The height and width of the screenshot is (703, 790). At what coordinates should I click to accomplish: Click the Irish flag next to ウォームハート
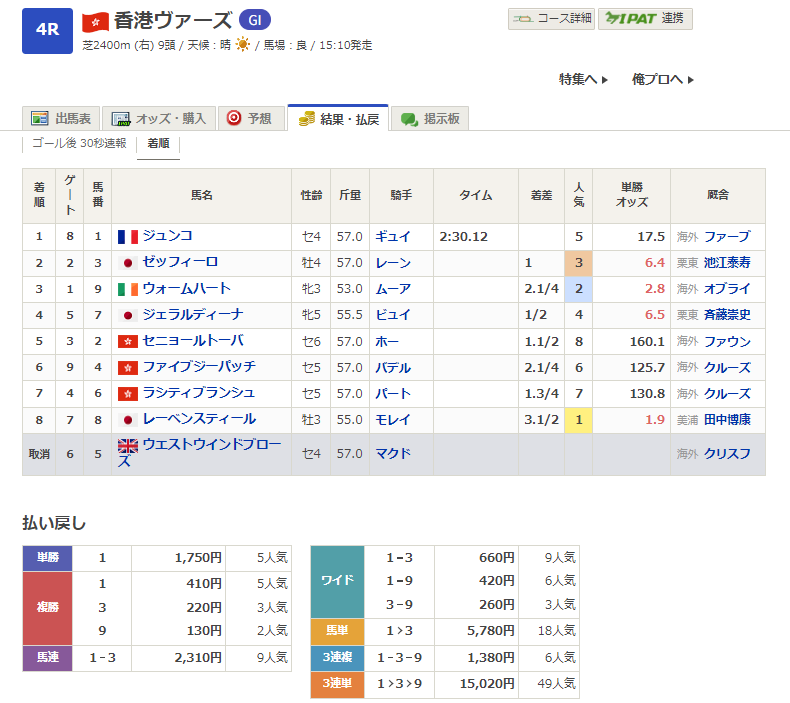pos(127,289)
